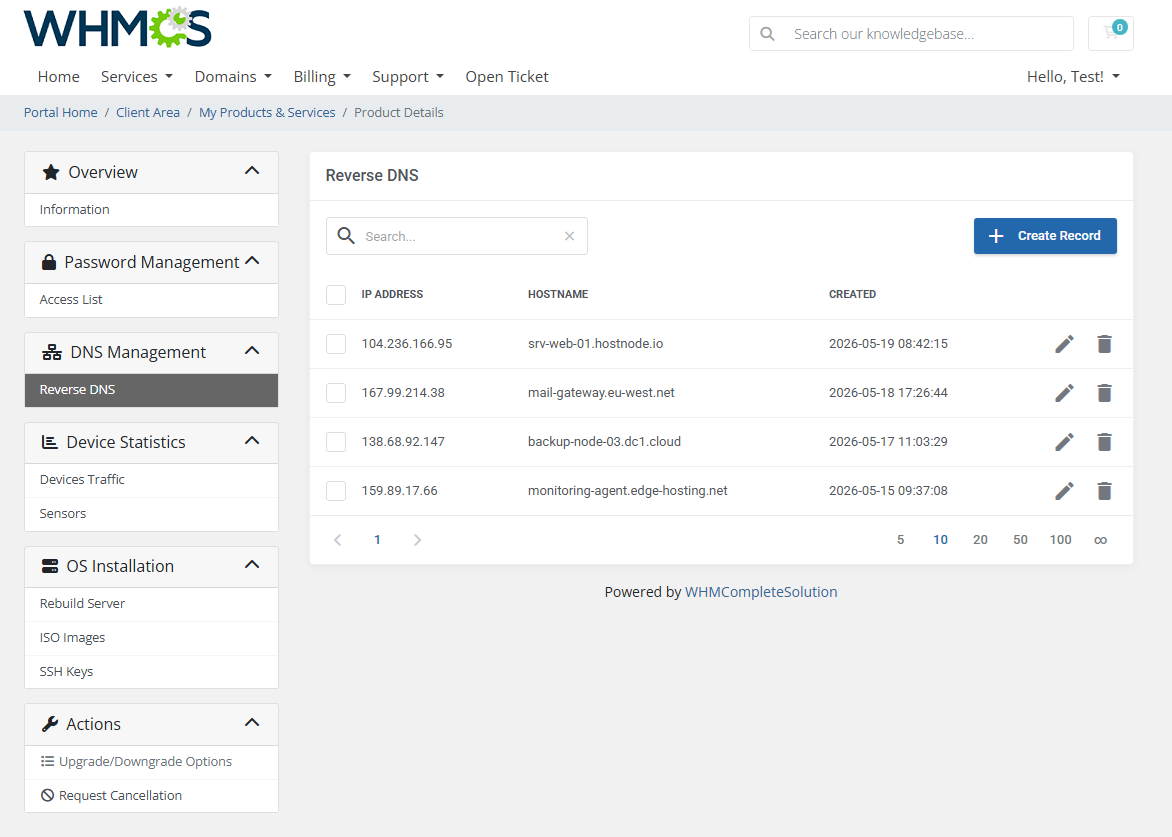
Task: Open the WHMCompleteSolution footer link
Action: tap(761, 592)
